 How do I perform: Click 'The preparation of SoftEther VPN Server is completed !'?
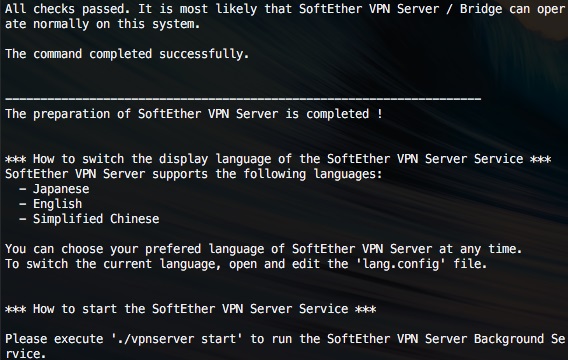[x=194, y=114]
